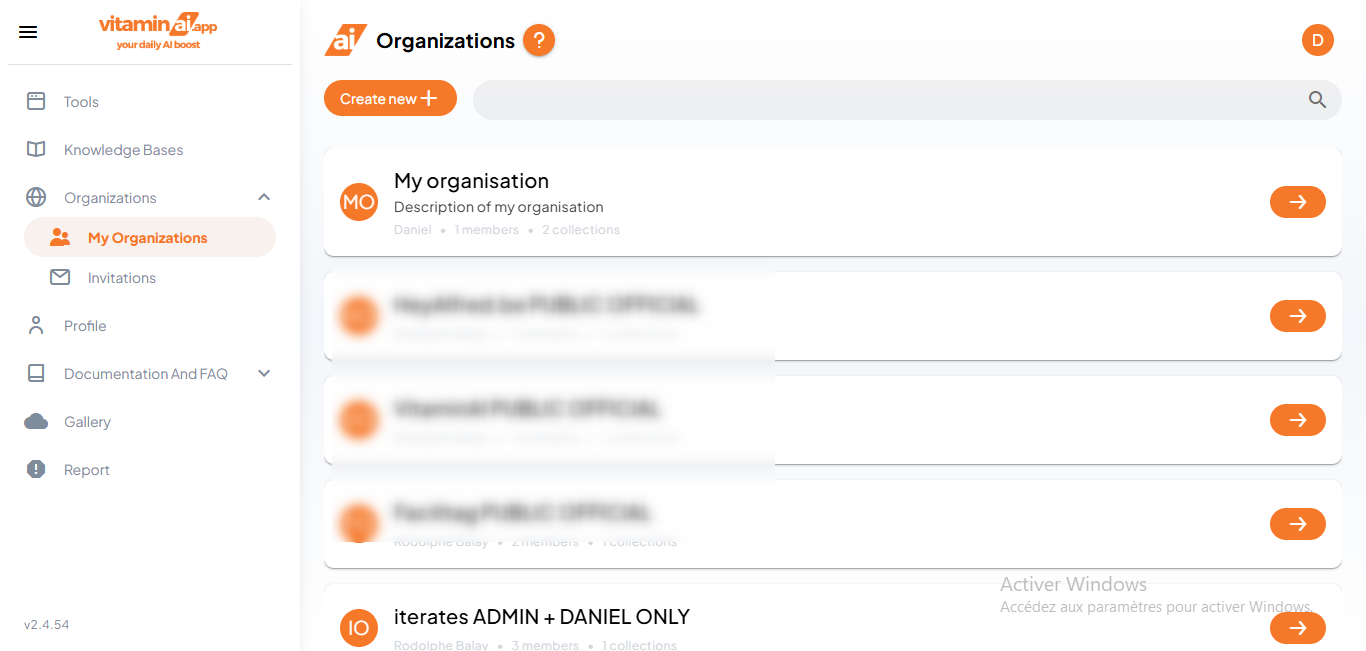The image size is (1366, 651).
Task: Click the Knowledge Bases book icon
Action: click(x=36, y=149)
